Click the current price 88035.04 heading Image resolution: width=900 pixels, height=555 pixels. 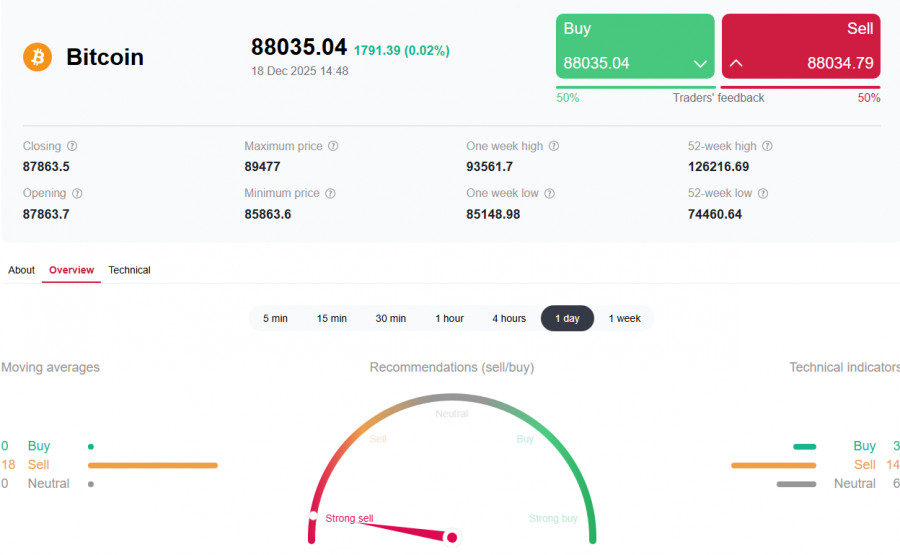tap(298, 47)
